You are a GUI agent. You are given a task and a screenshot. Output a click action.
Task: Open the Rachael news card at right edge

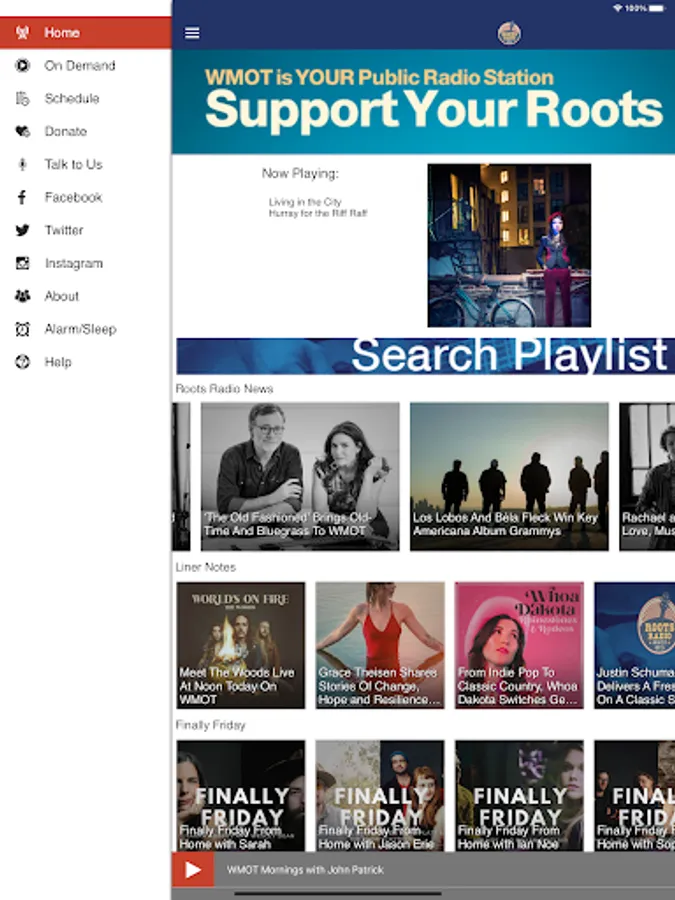647,476
